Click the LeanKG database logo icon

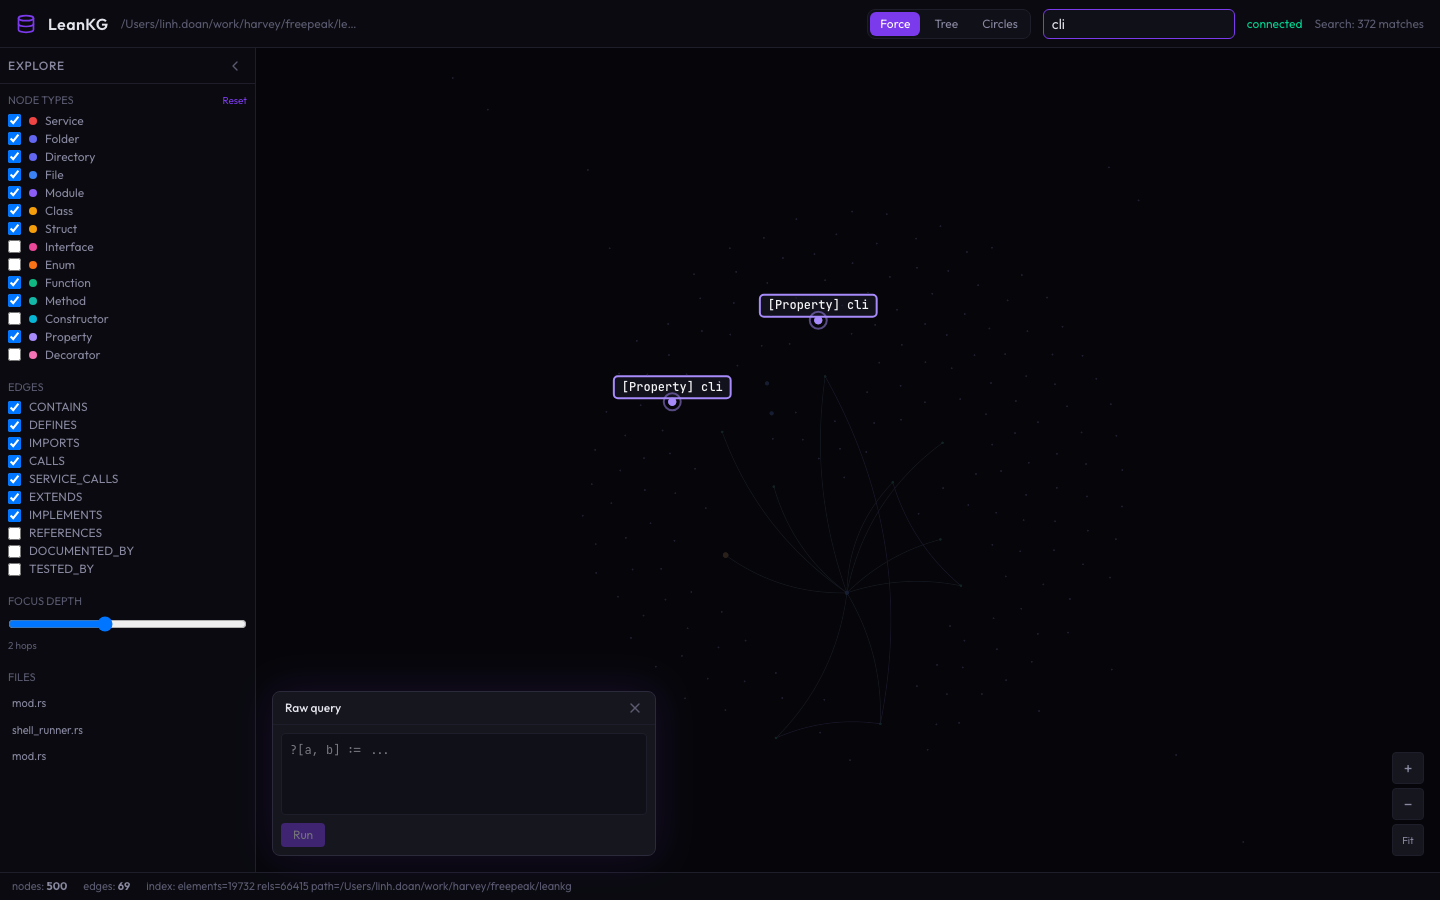coord(26,24)
